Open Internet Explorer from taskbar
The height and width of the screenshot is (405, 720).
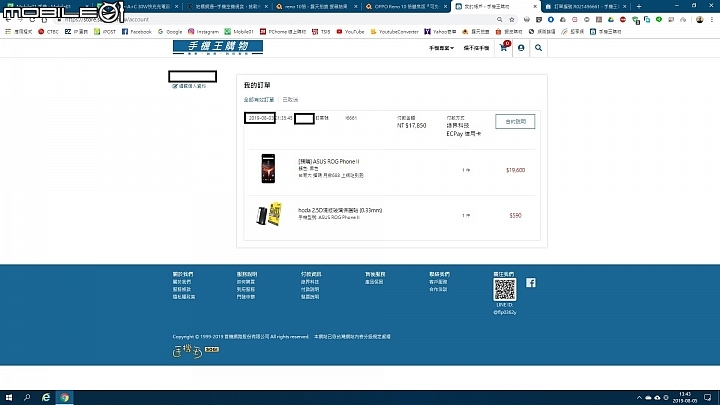45,397
